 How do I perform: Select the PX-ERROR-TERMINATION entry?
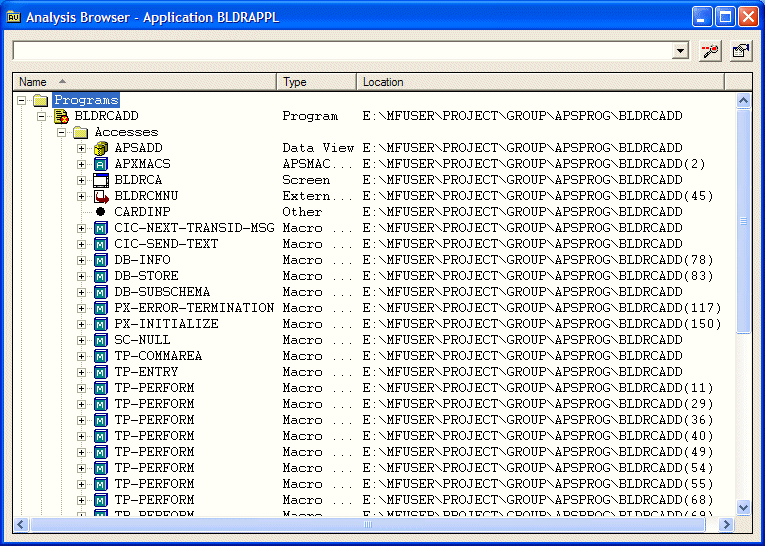(193, 308)
